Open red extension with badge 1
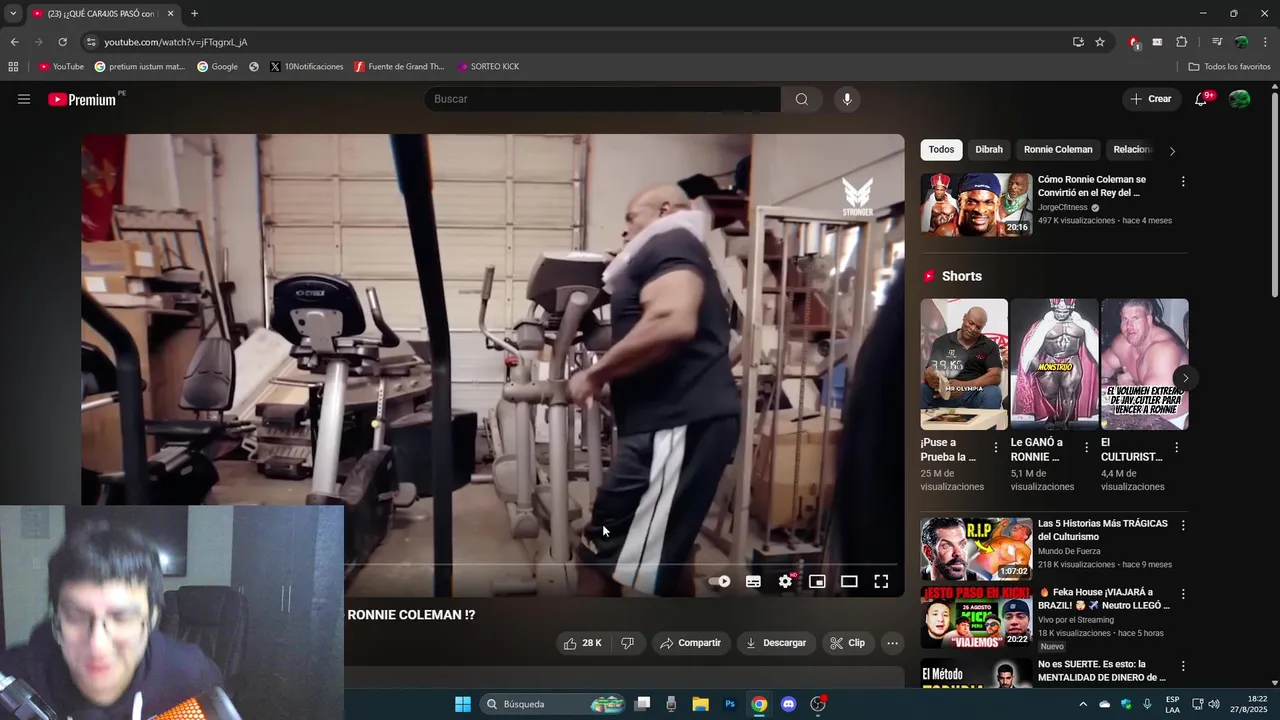This screenshot has height=720, width=1280. 1134,42
